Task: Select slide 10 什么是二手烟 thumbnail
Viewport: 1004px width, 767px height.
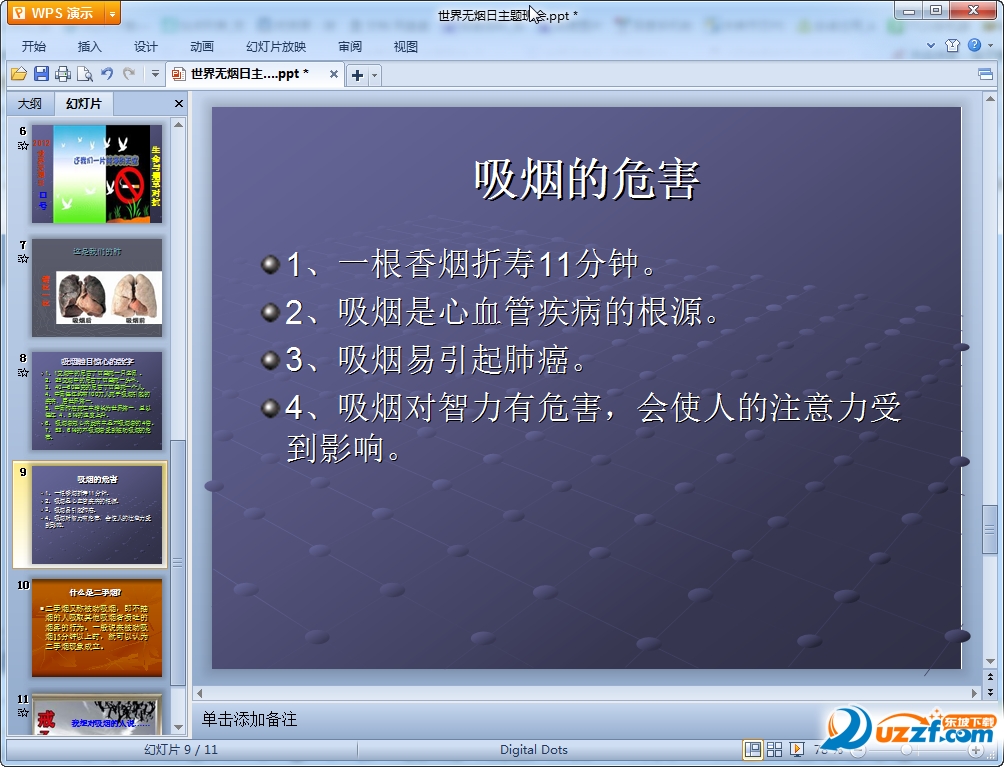Action: click(97, 628)
